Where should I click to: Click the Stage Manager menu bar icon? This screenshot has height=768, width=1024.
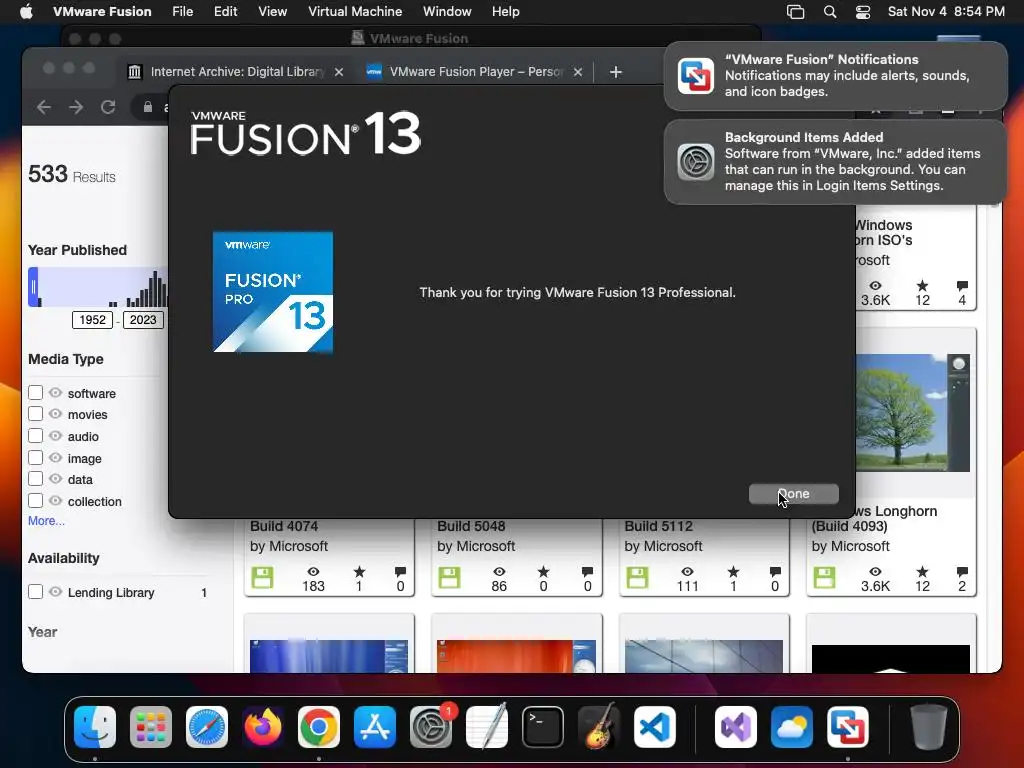[795, 12]
